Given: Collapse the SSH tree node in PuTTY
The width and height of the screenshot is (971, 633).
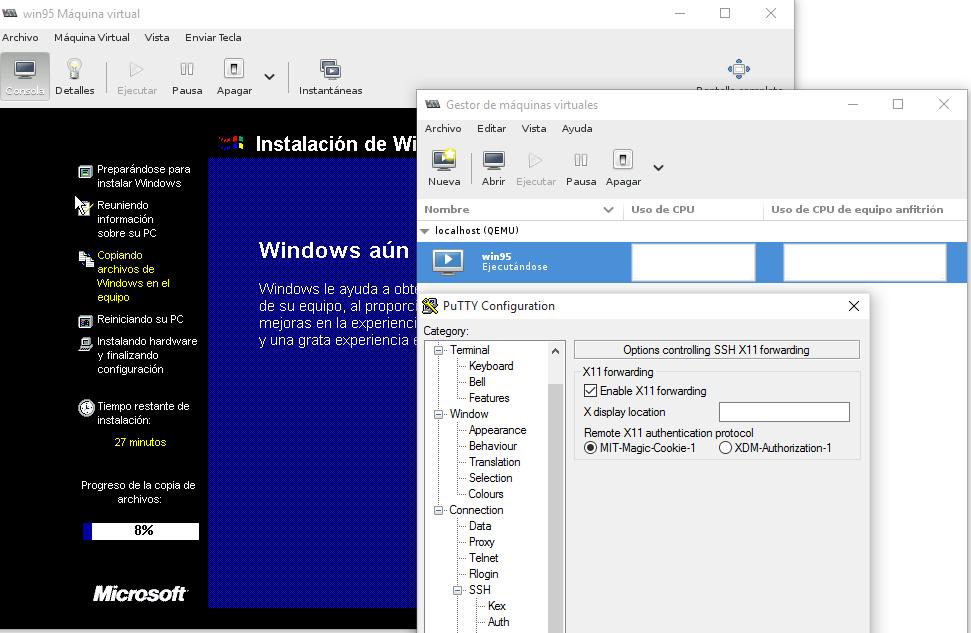Looking at the screenshot, I should click(459, 590).
